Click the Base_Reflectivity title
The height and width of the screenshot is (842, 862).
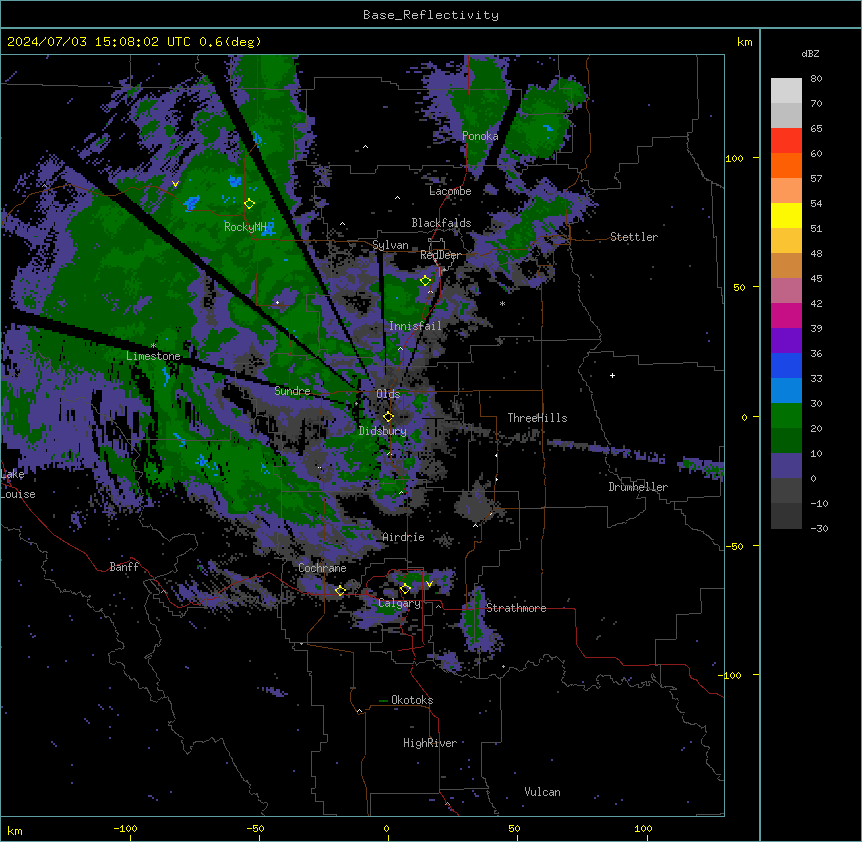tap(431, 15)
